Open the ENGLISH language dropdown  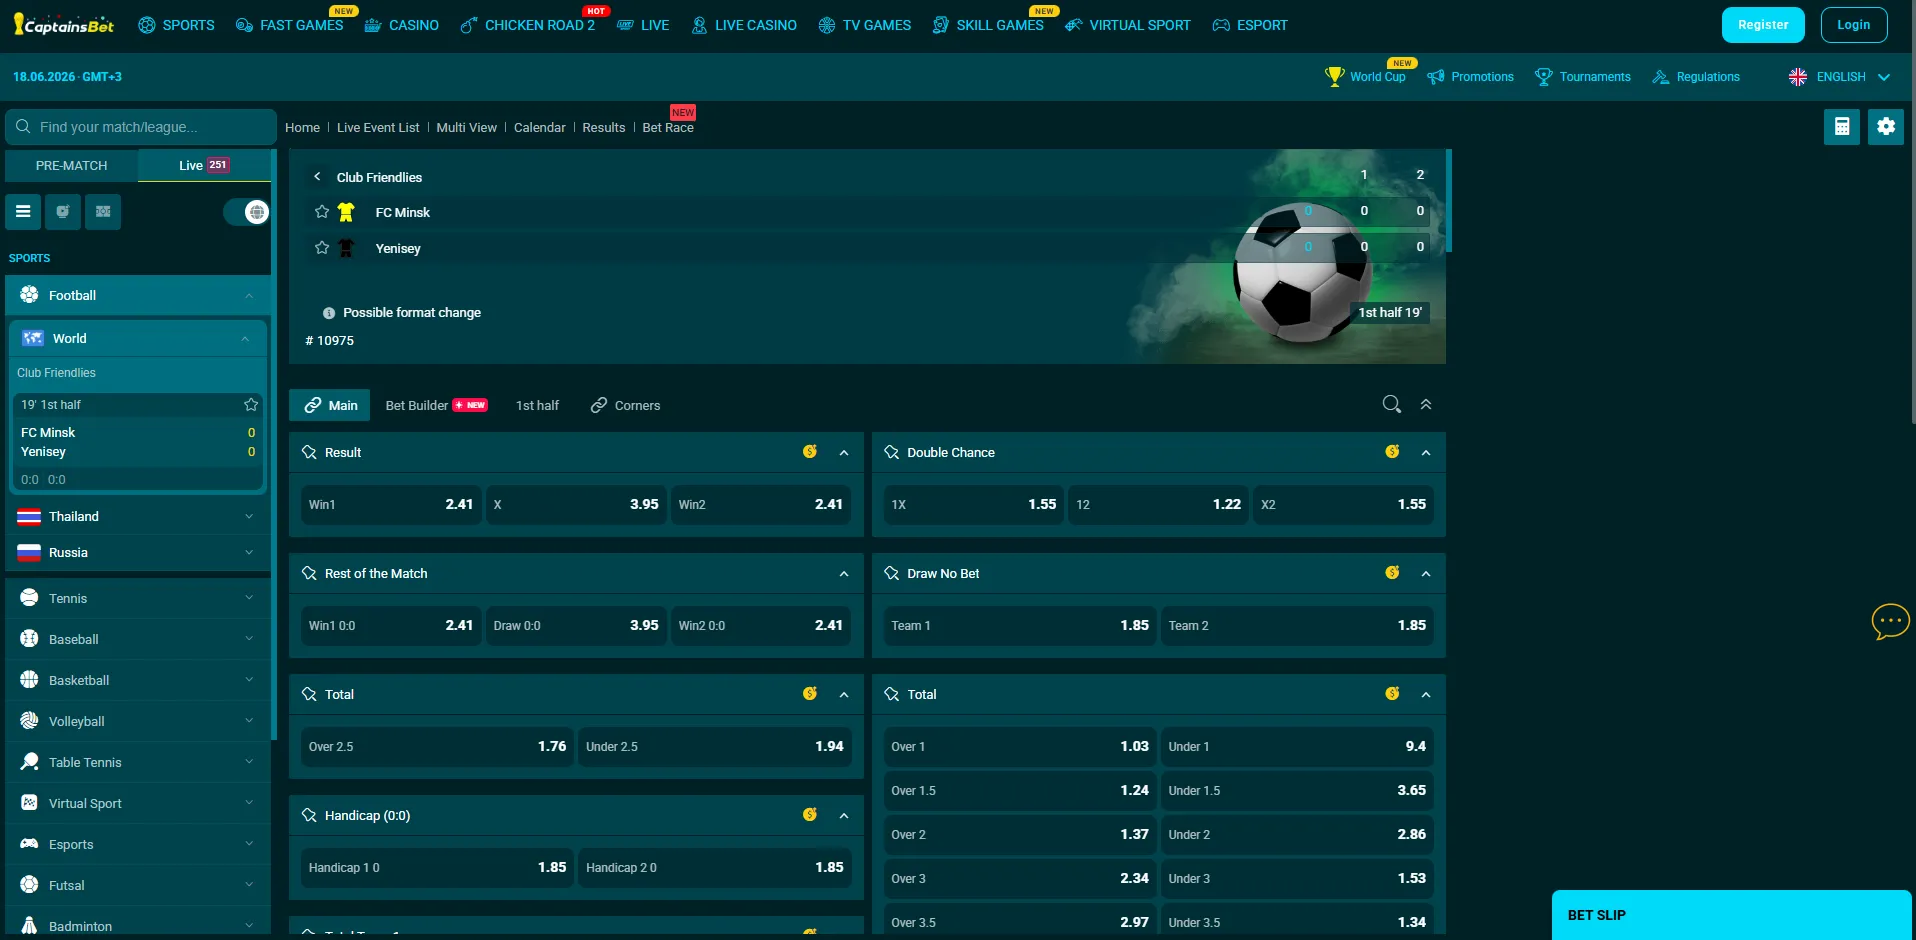[x=1839, y=77]
